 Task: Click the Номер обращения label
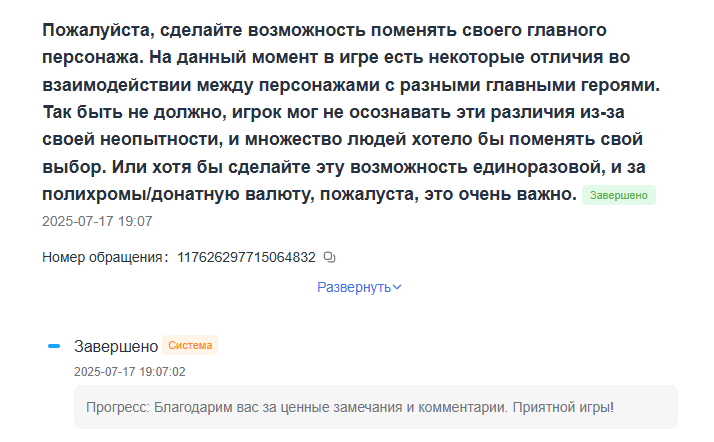102,257
